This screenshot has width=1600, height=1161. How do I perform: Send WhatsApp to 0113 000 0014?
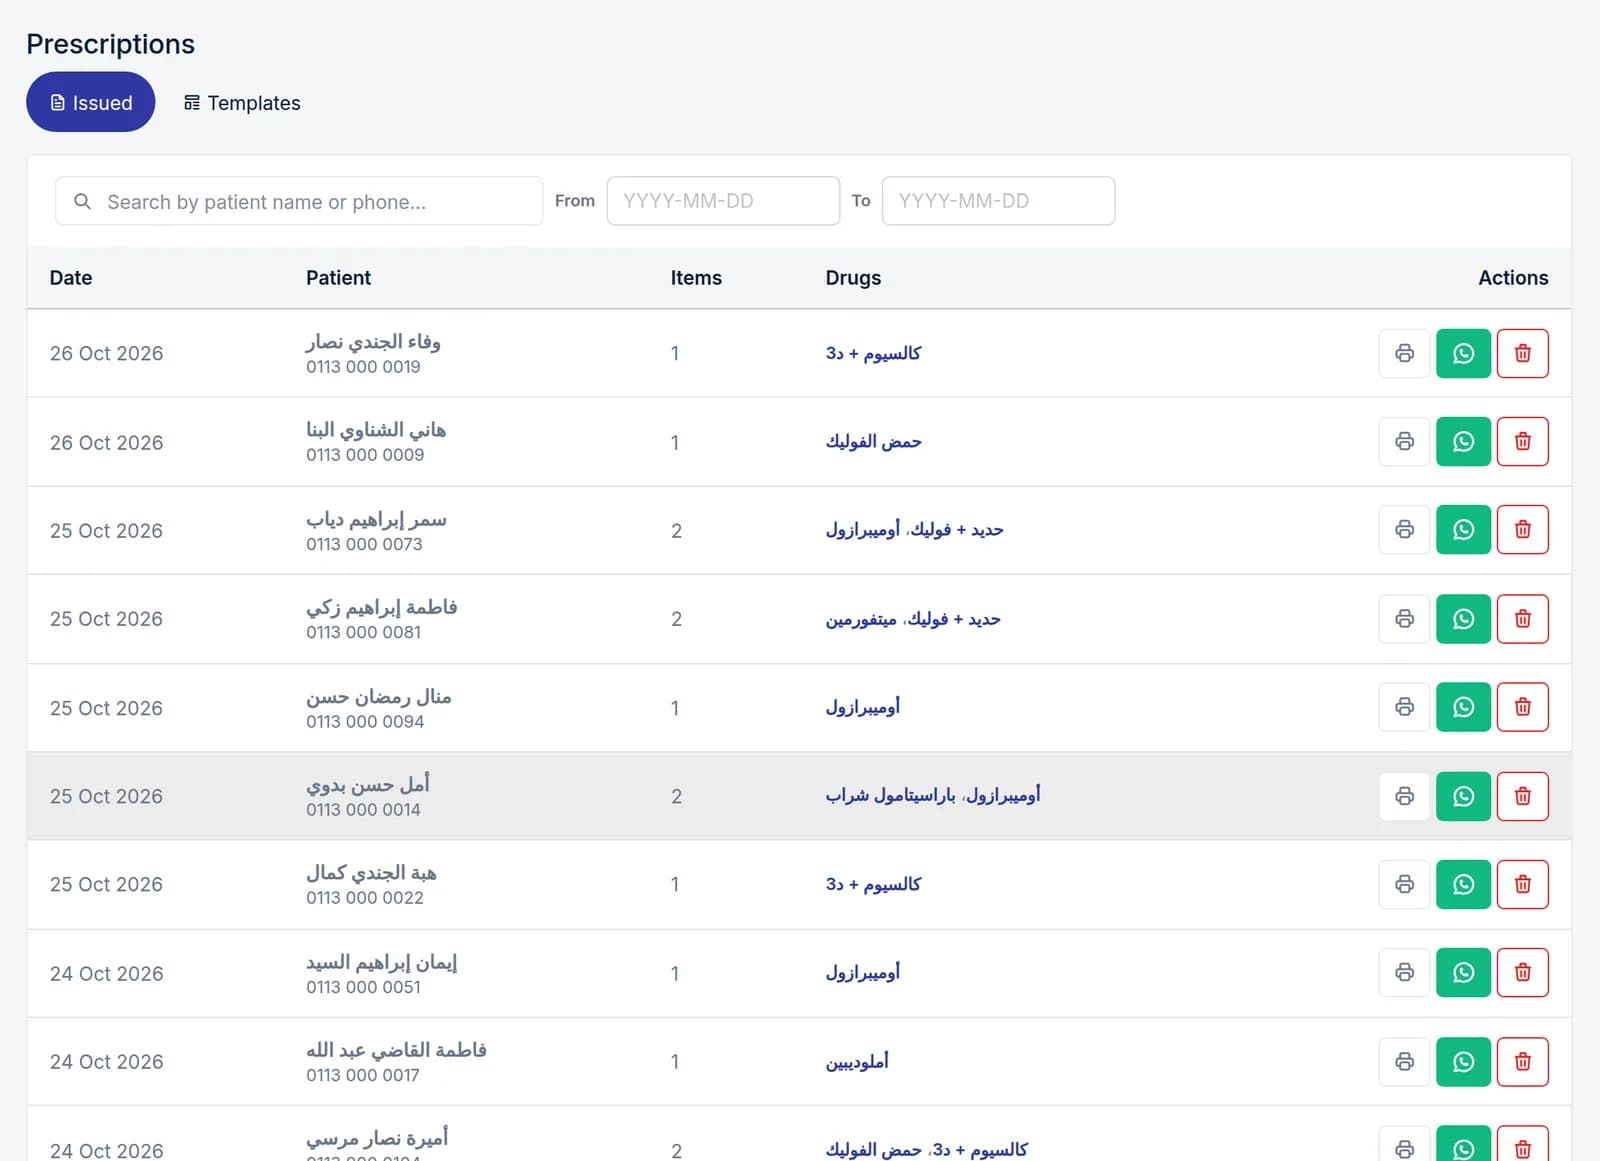pos(1463,796)
